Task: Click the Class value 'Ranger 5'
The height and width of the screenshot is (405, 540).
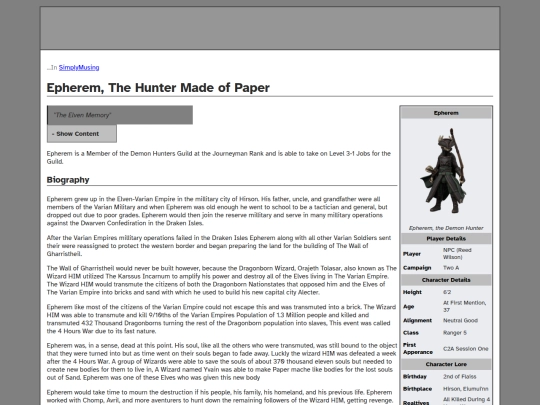Action: pos(455,333)
